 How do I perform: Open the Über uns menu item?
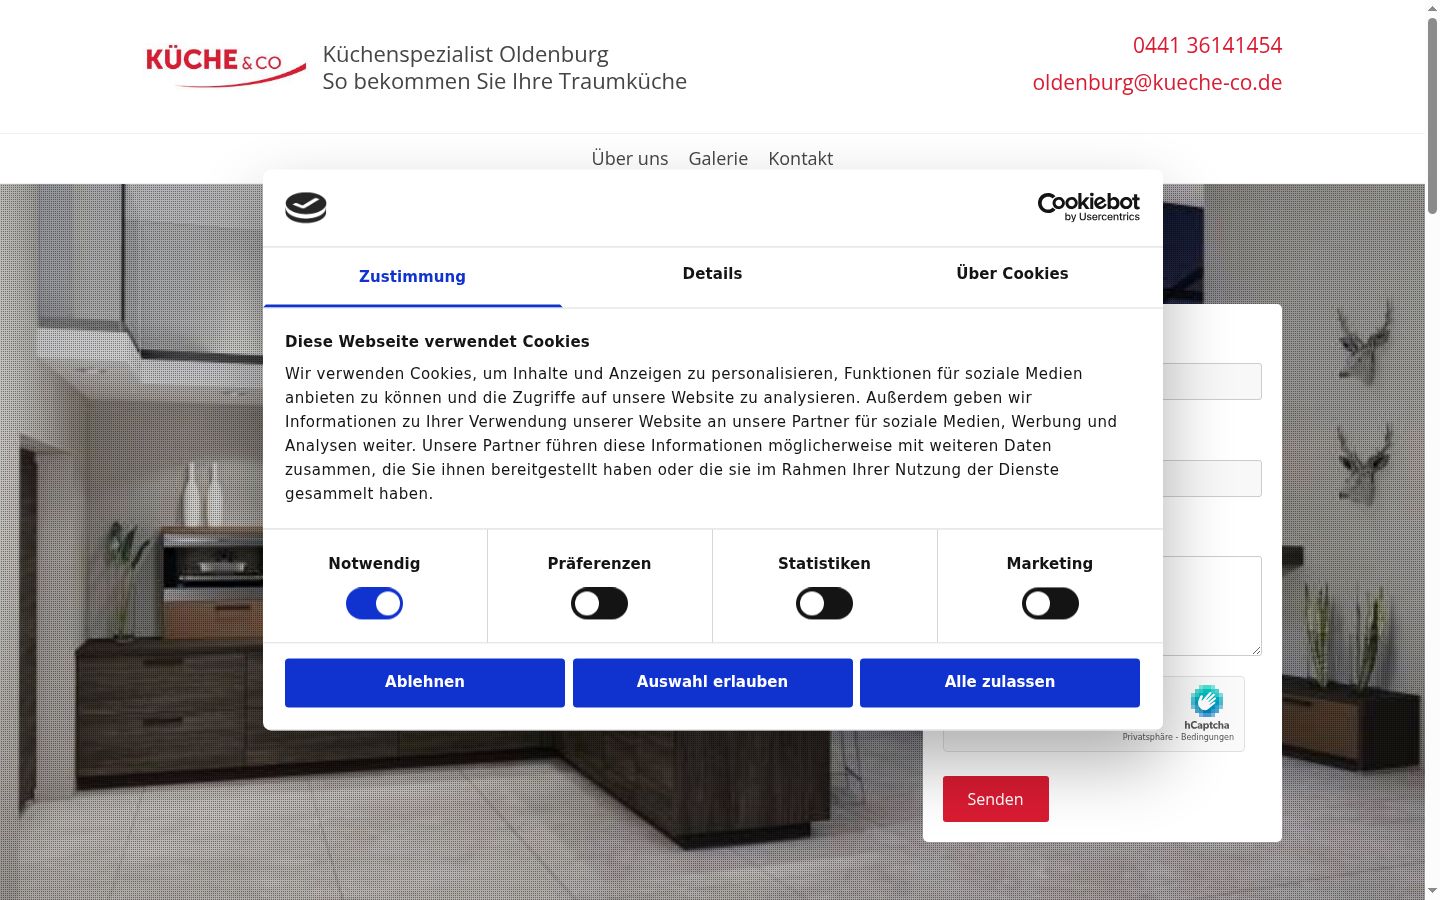coord(630,158)
